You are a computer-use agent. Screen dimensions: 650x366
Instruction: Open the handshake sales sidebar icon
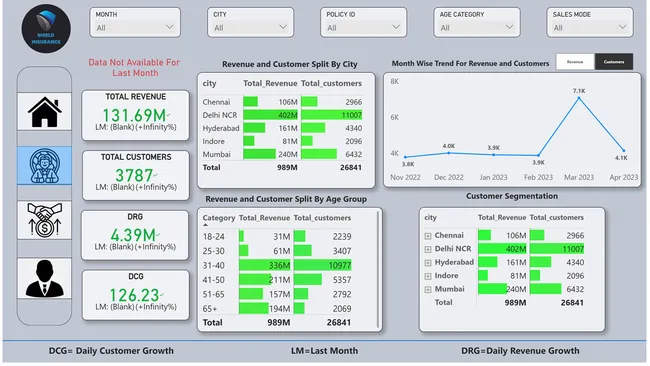point(44,220)
